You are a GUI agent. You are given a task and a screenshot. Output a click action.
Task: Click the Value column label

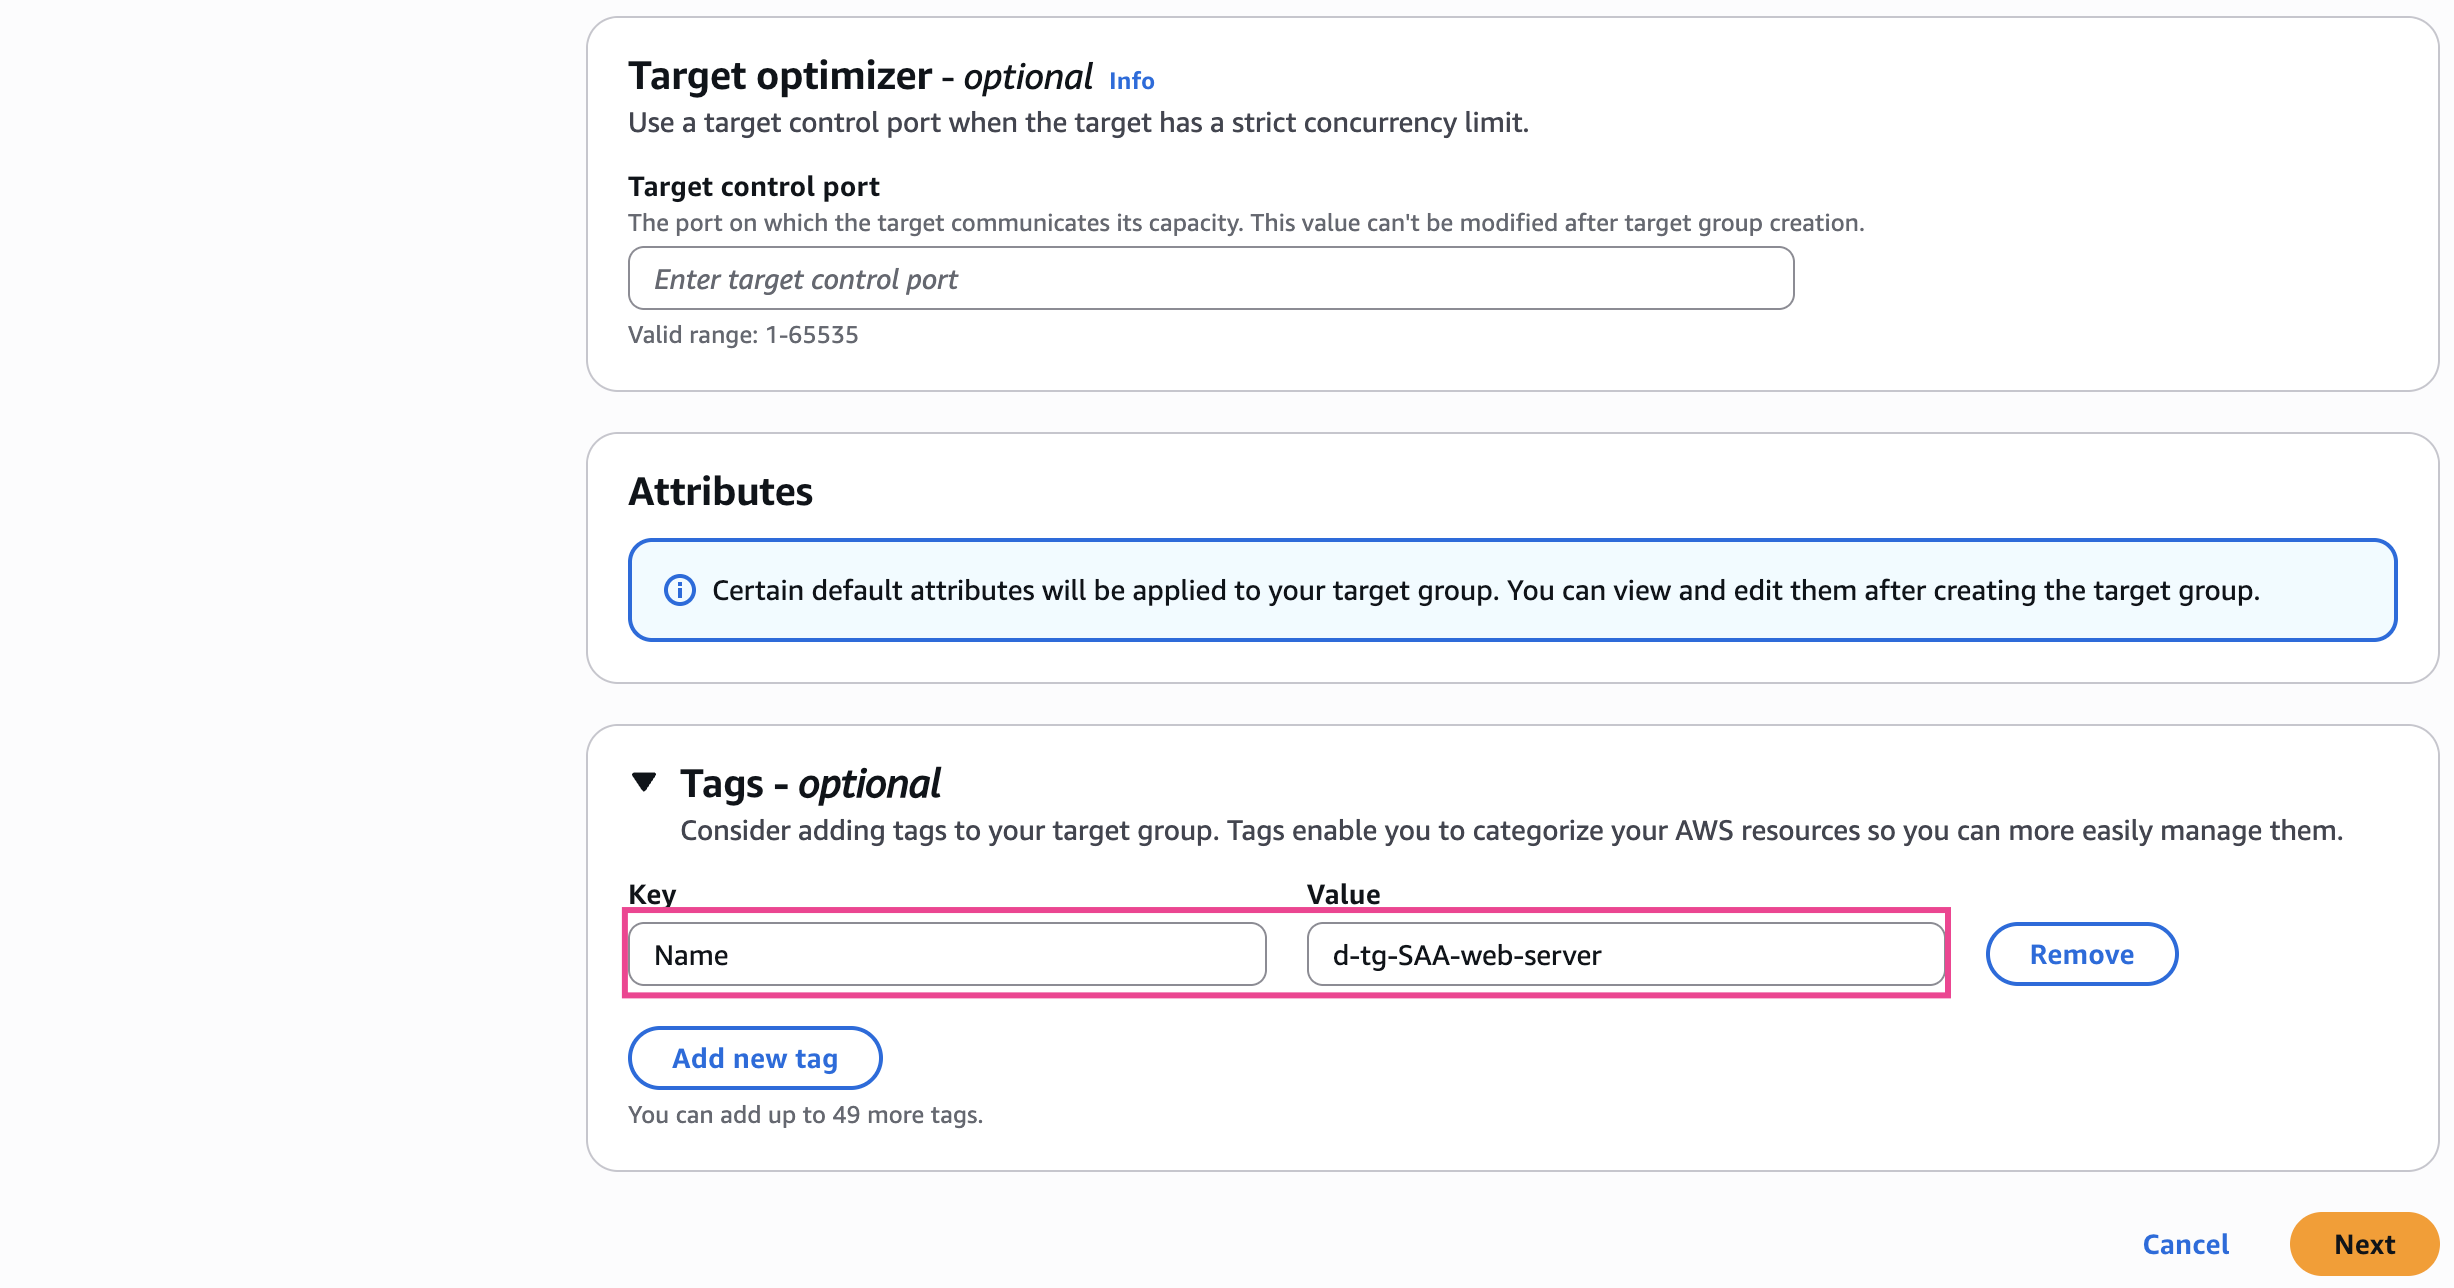[1343, 894]
